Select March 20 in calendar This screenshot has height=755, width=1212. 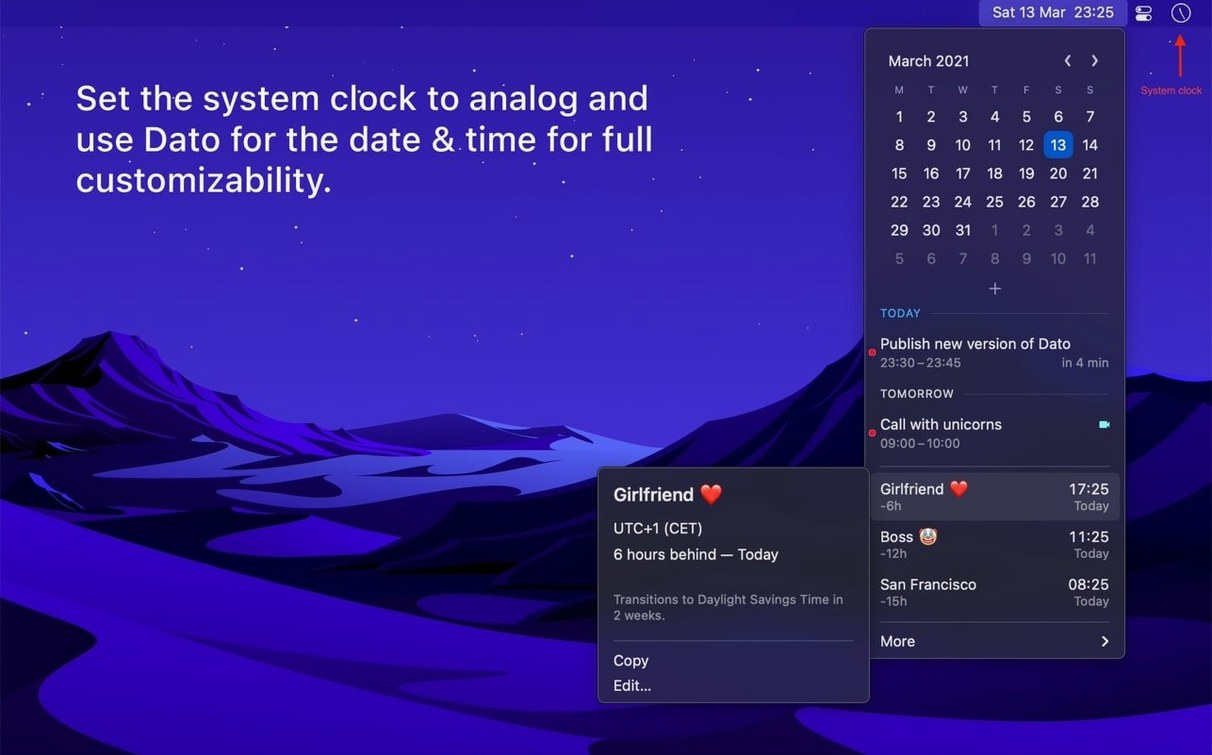[x=1058, y=173]
